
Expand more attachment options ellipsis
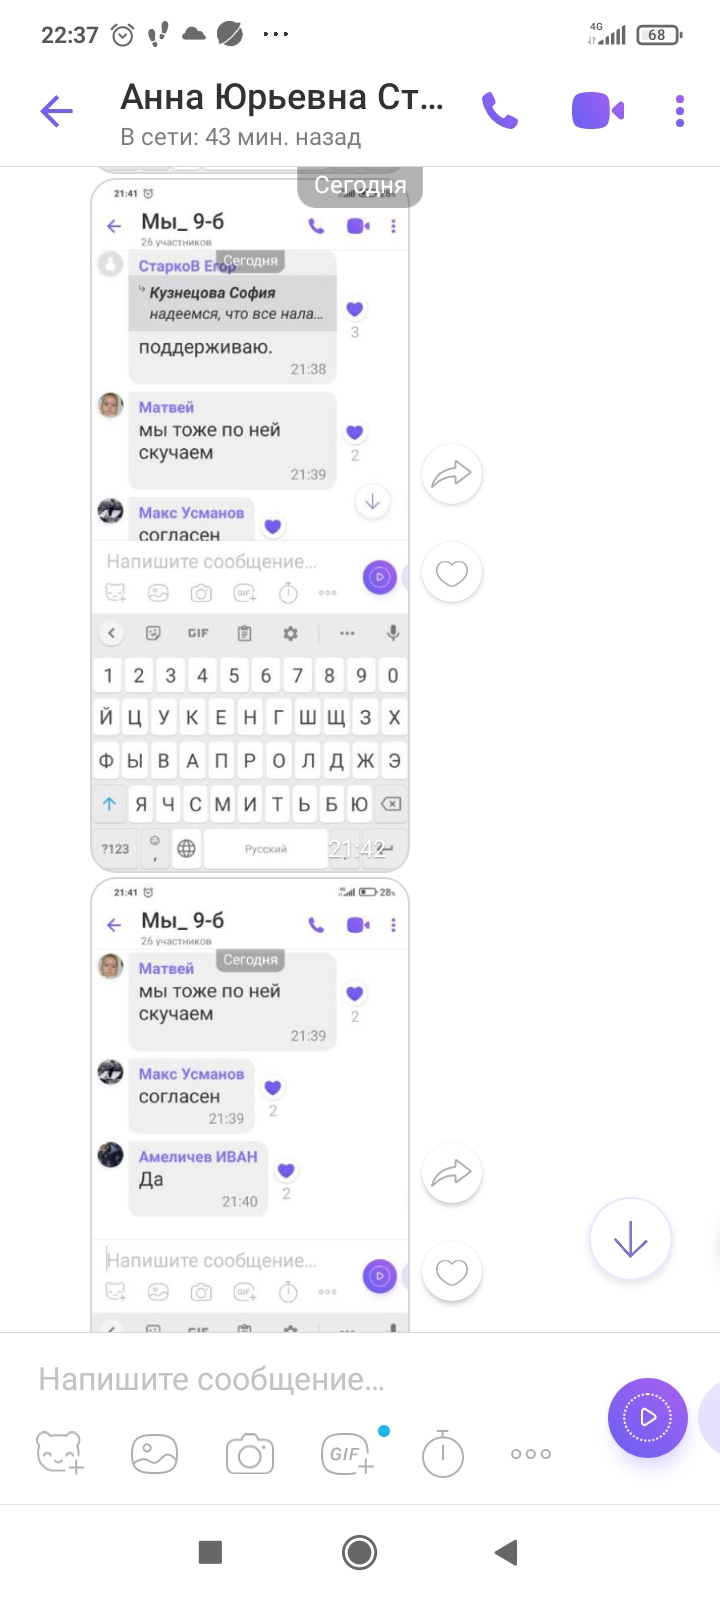[531, 1454]
